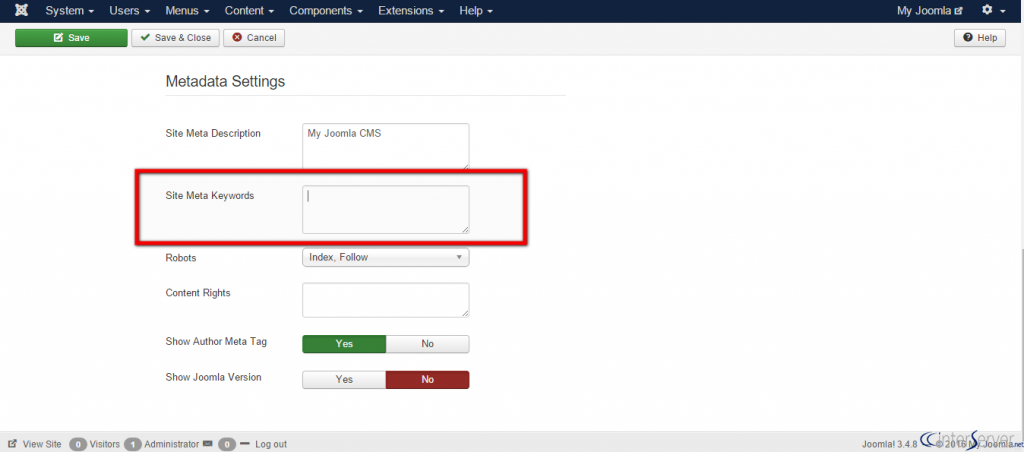Click the Visitors count badge

(78, 444)
